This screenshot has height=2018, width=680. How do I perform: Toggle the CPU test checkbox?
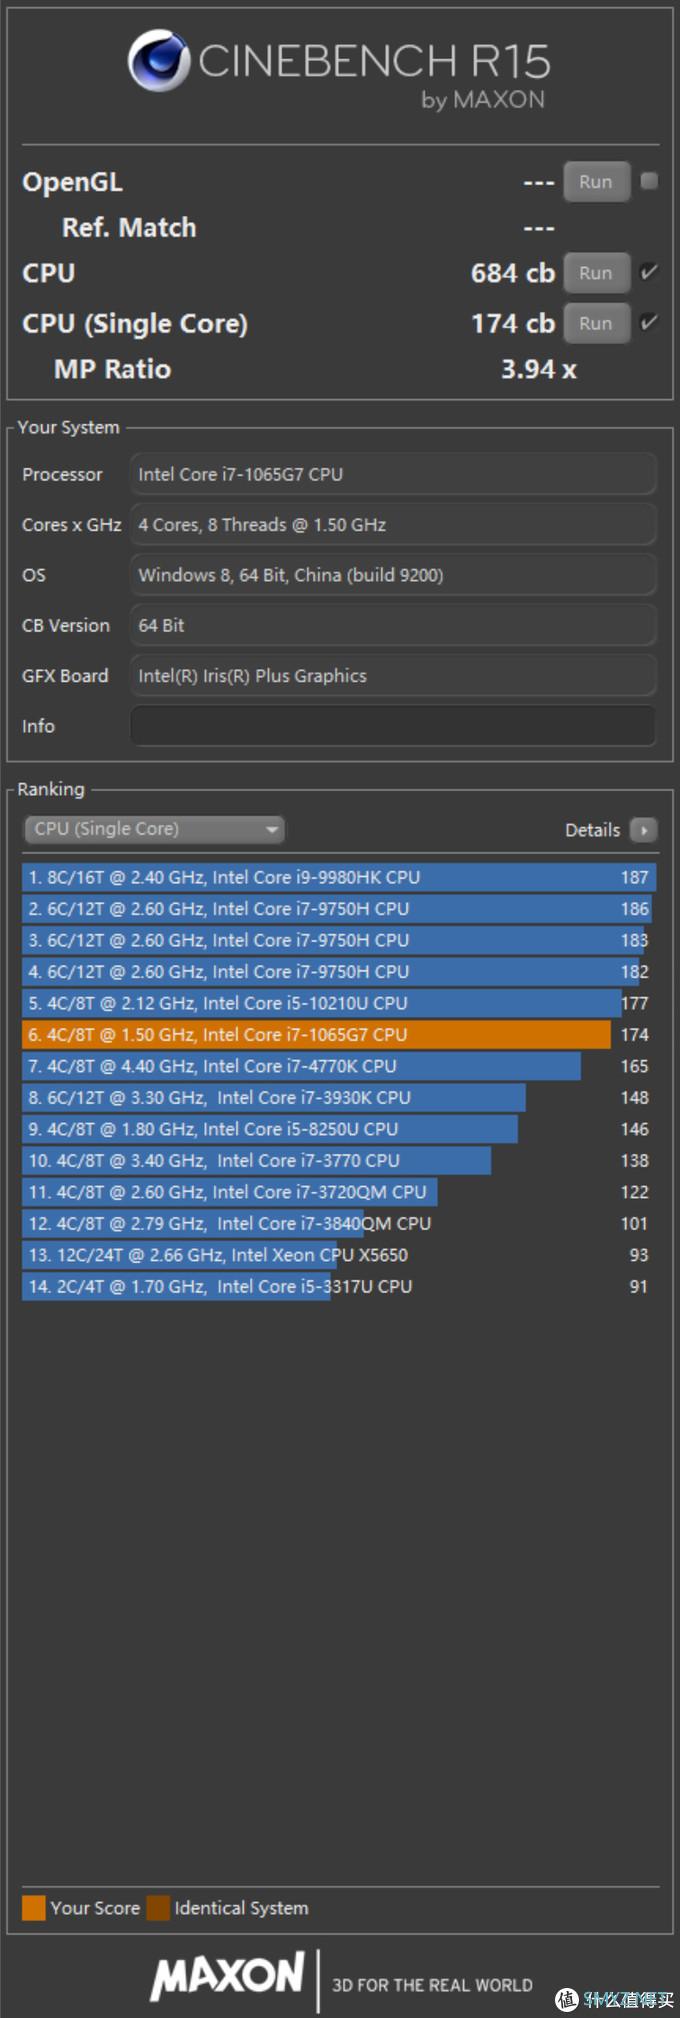click(649, 272)
